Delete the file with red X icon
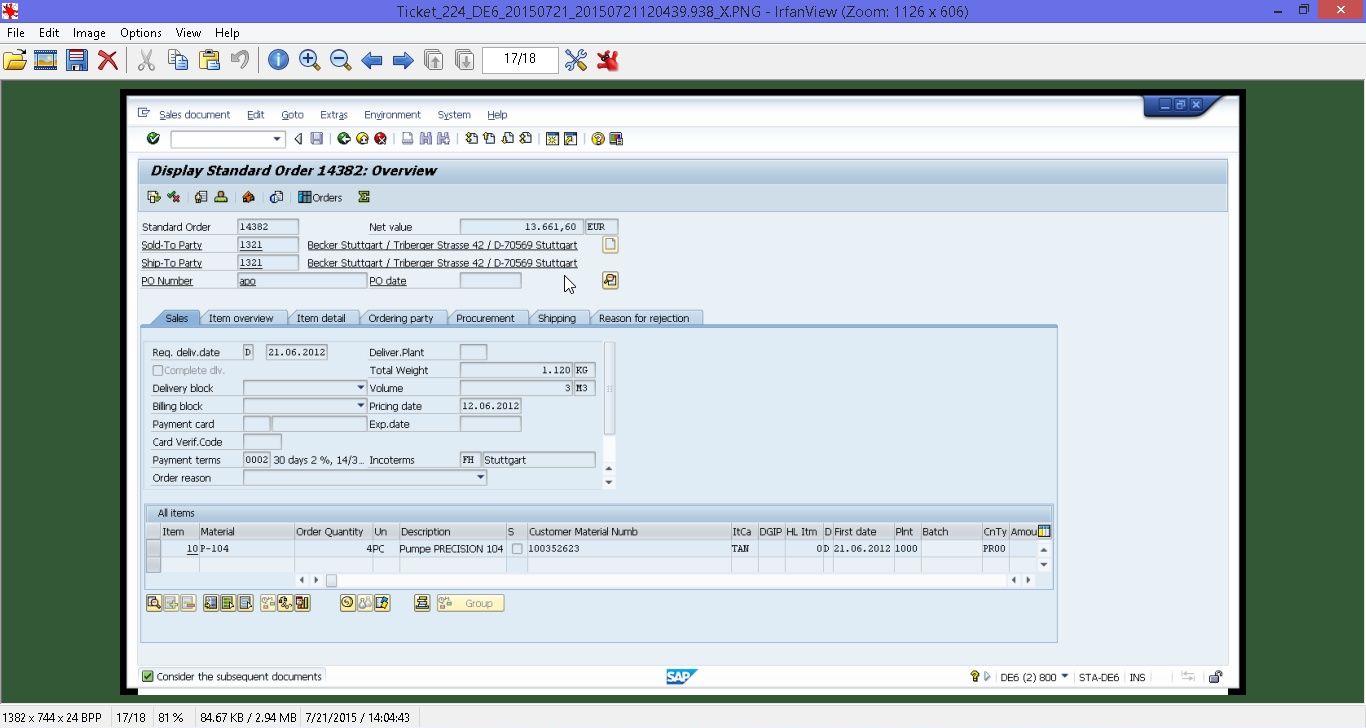This screenshot has height=728, width=1366. 108,60
